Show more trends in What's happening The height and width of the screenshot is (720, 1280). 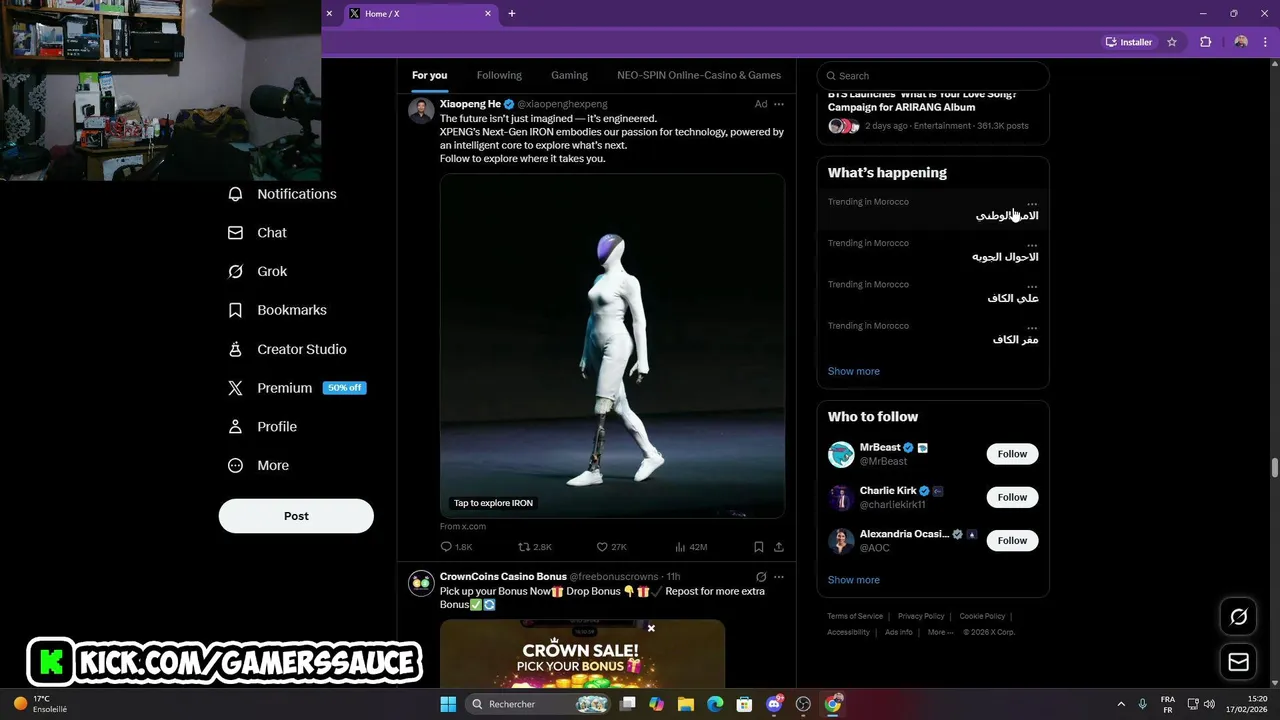point(853,371)
